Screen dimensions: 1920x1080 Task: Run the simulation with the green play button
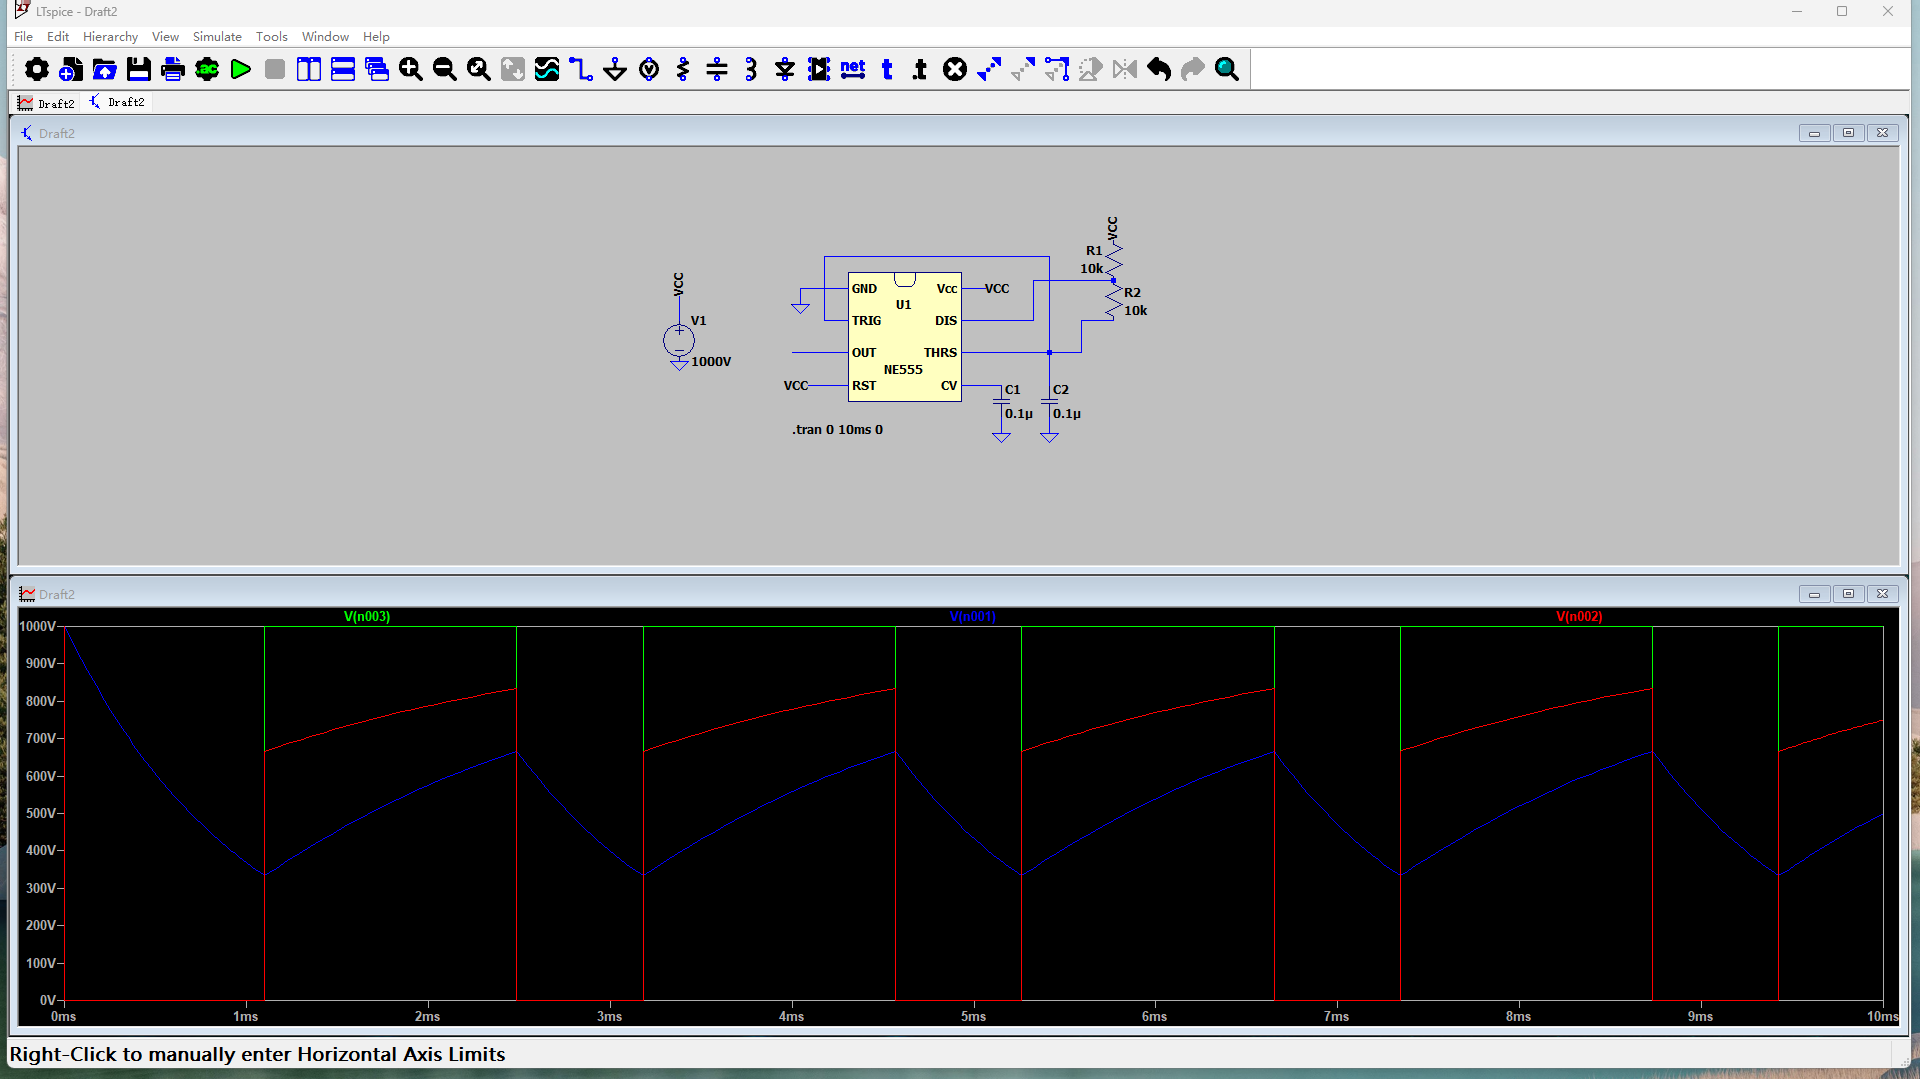click(x=241, y=69)
